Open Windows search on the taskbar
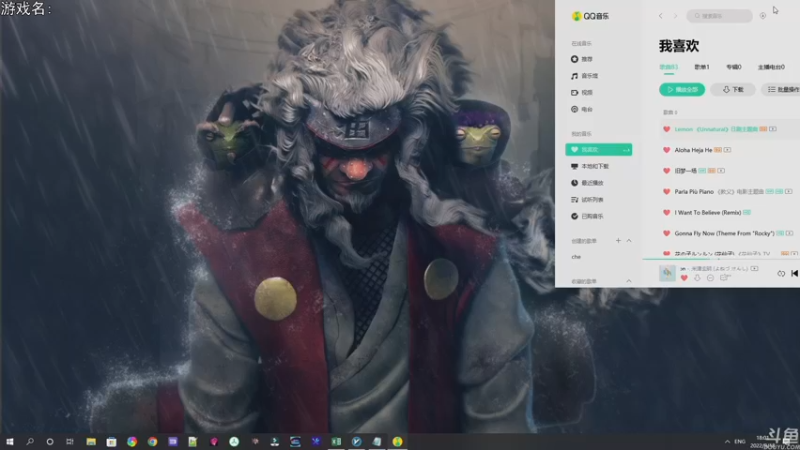This screenshot has height=450, width=800. [30, 441]
